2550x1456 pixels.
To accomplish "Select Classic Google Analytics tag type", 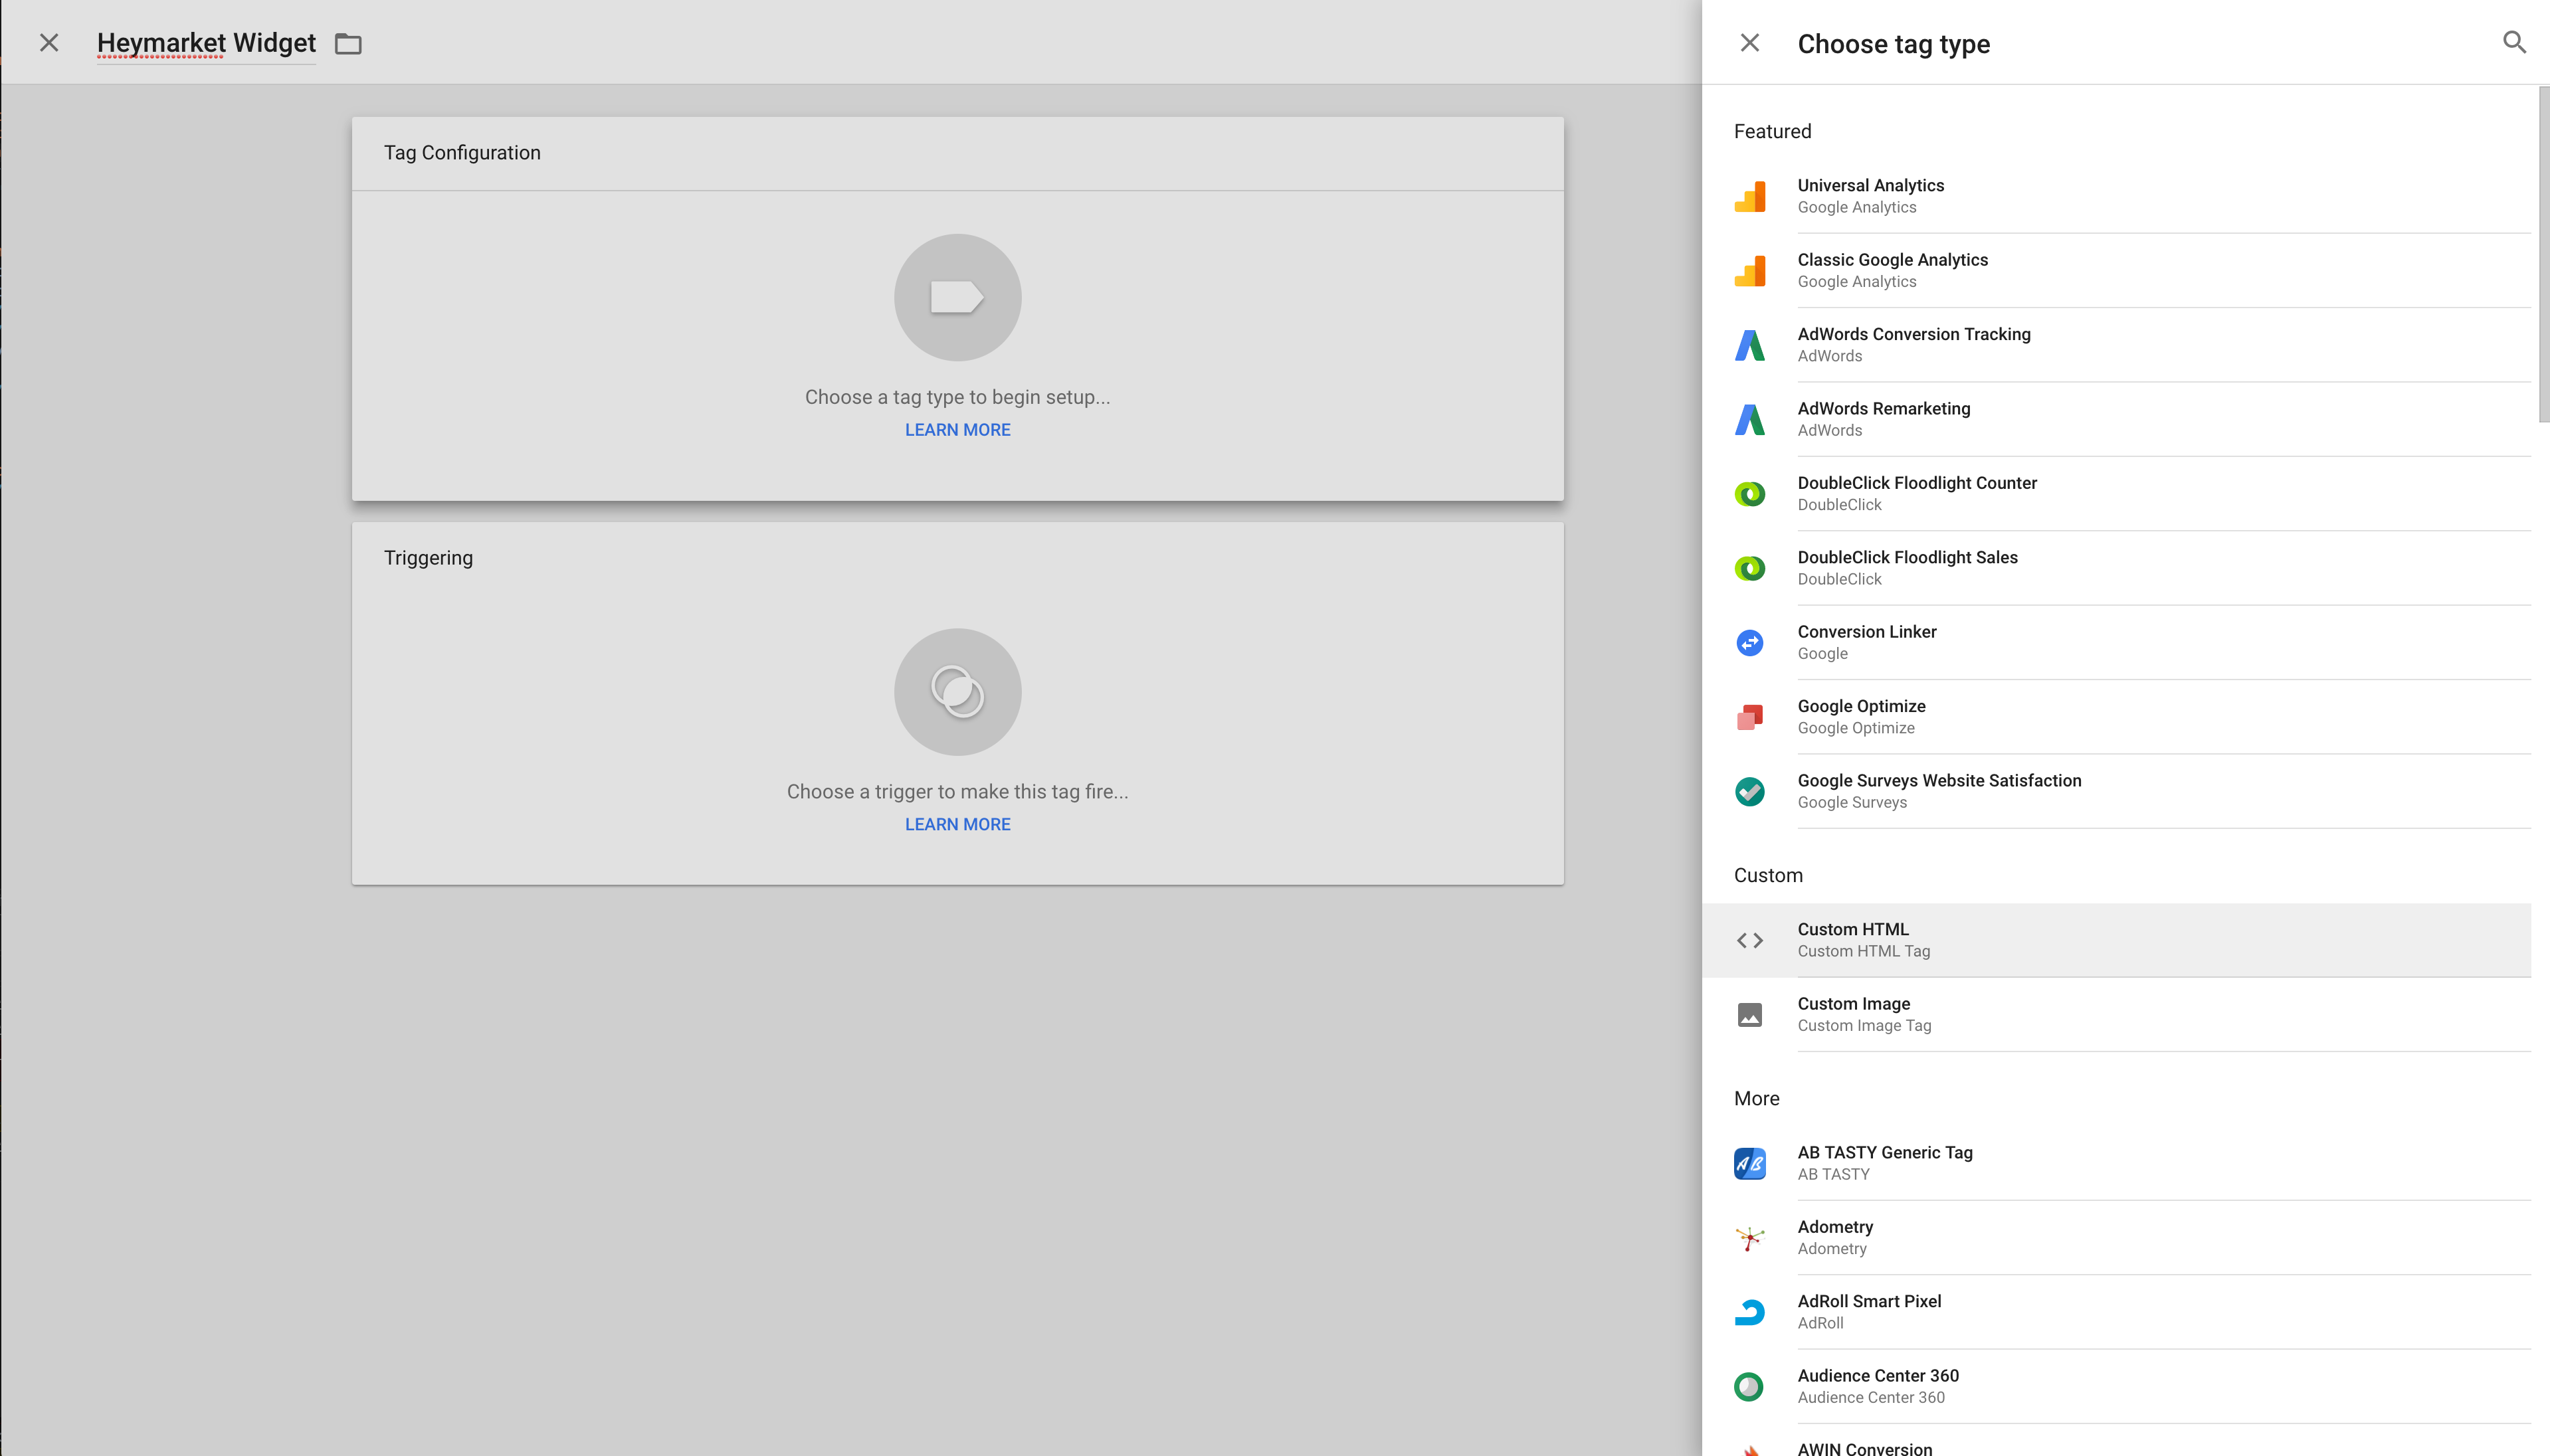I will [x=2116, y=270].
